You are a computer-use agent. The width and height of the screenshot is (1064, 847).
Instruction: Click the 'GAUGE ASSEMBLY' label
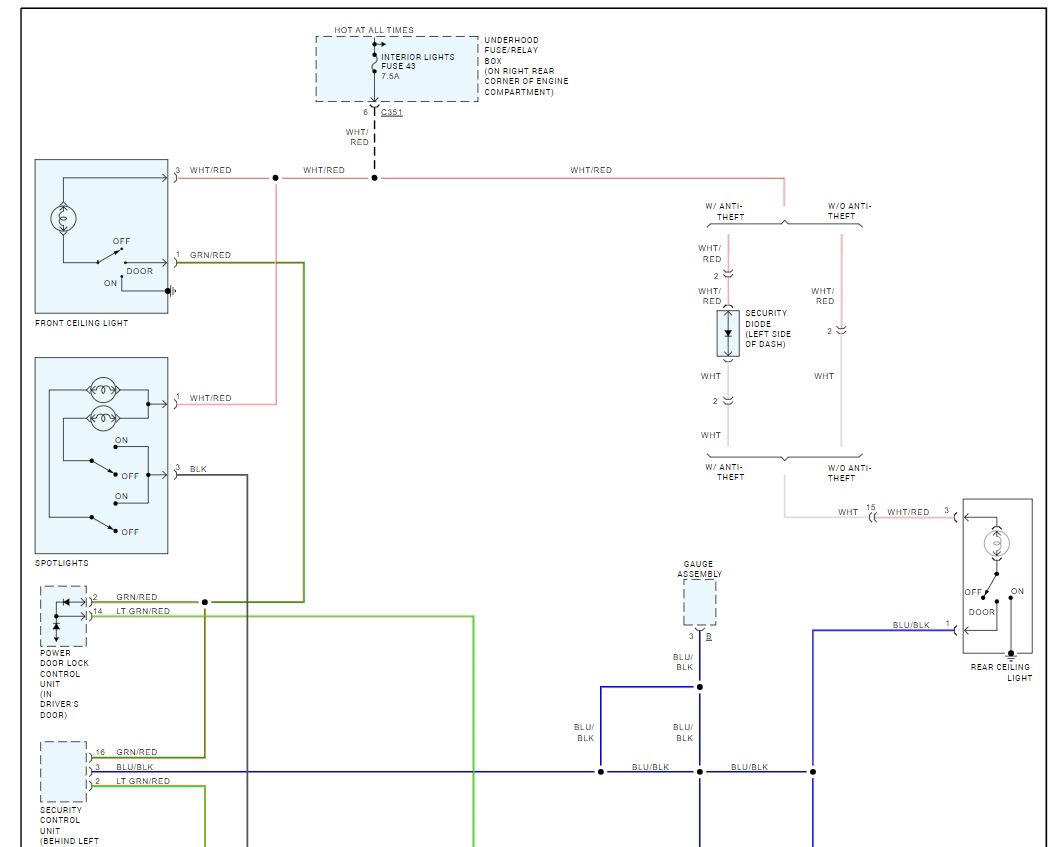click(699, 569)
